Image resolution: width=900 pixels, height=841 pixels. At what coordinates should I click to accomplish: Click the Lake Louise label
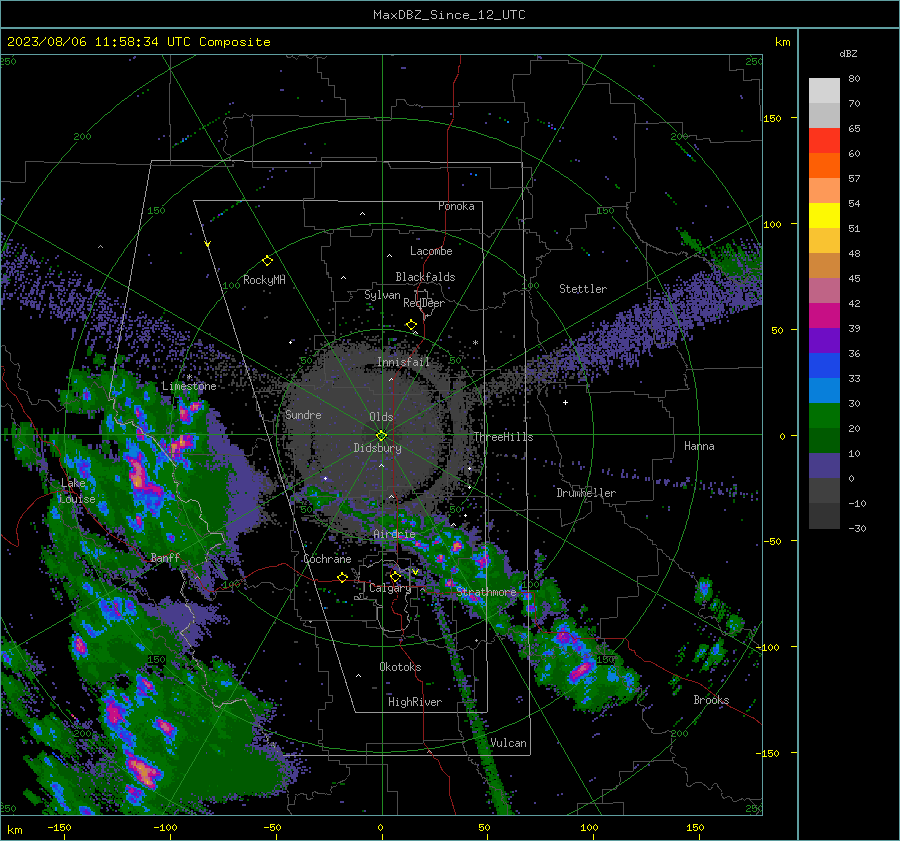point(77,491)
